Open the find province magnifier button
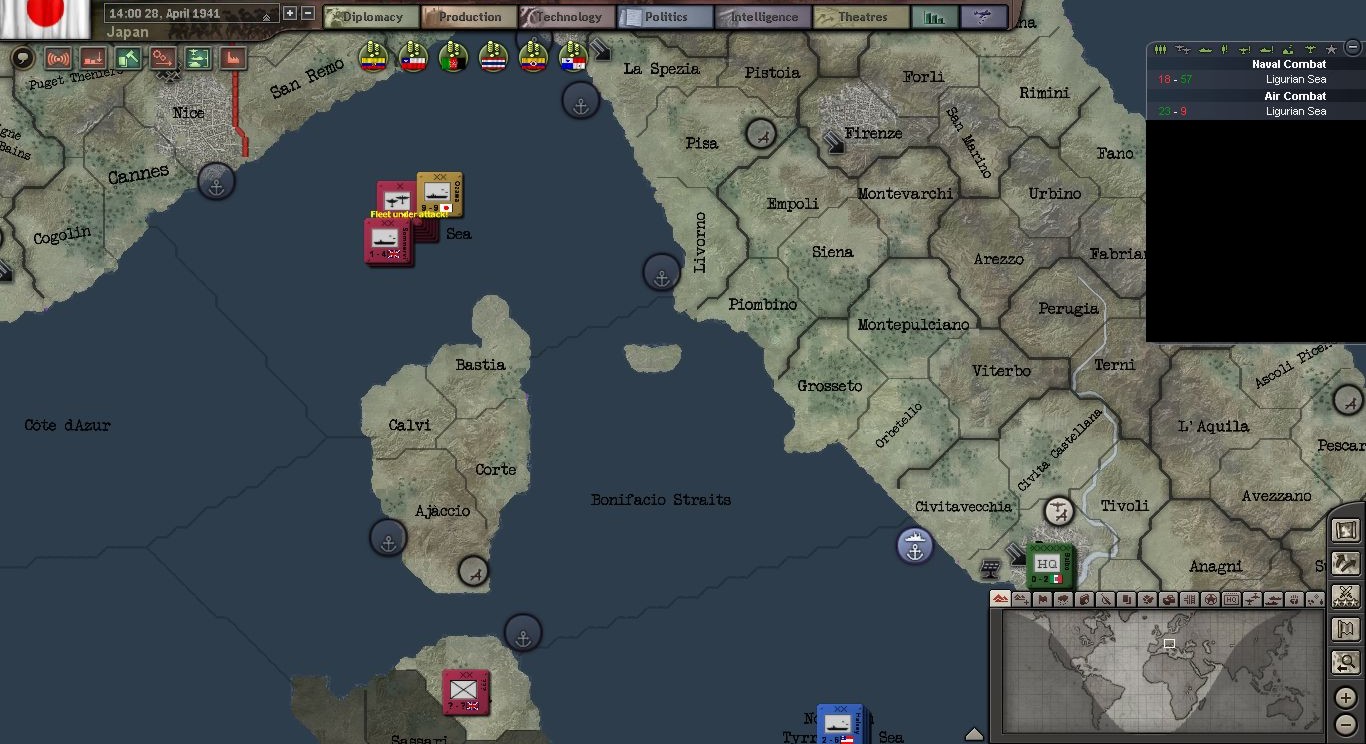The height and width of the screenshot is (744, 1366). (1346, 662)
